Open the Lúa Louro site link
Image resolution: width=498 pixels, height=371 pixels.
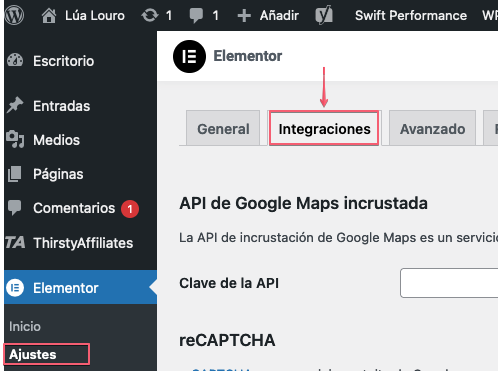[95, 16]
